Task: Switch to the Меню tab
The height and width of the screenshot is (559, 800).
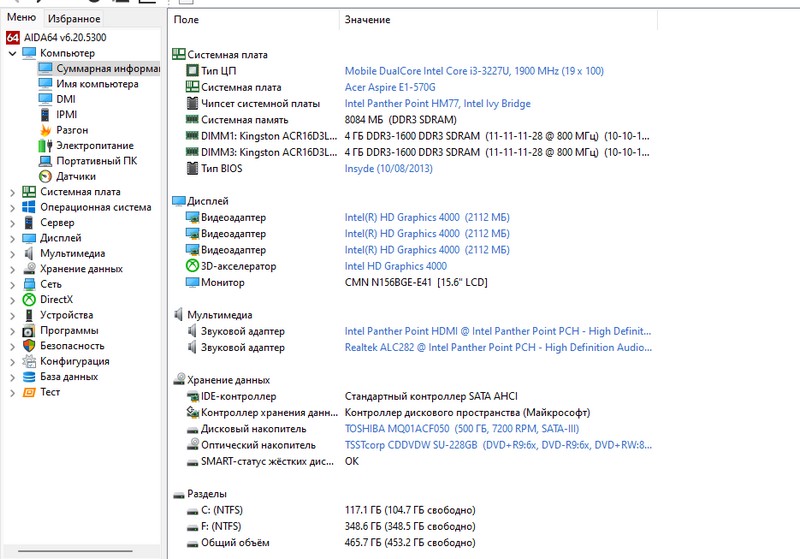Action: [22, 18]
